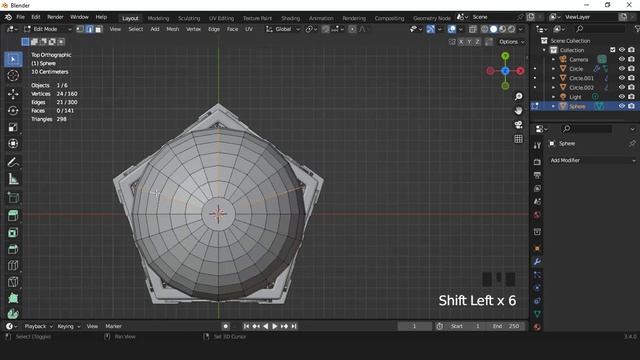Activate the Scale tool
The image size is (640, 360).
click(x=13, y=127)
